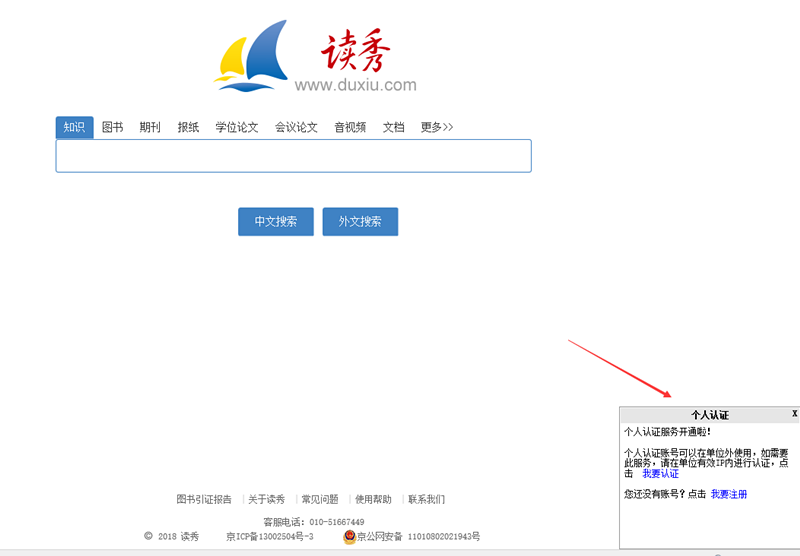Select the 报纸 tab
This screenshot has height=556, width=800.
[188, 127]
